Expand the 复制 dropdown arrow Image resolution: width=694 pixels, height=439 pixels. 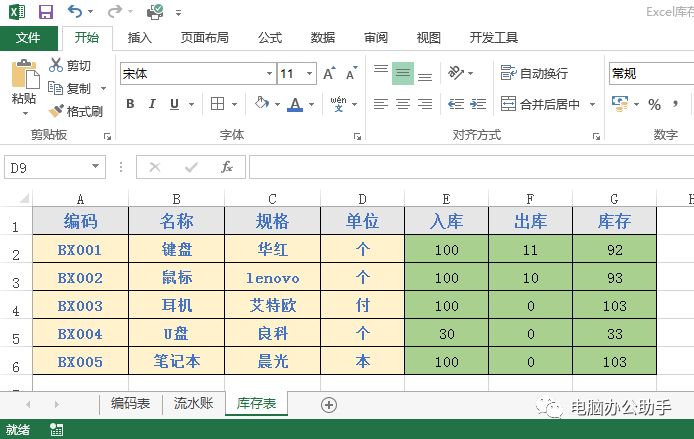click(104, 89)
